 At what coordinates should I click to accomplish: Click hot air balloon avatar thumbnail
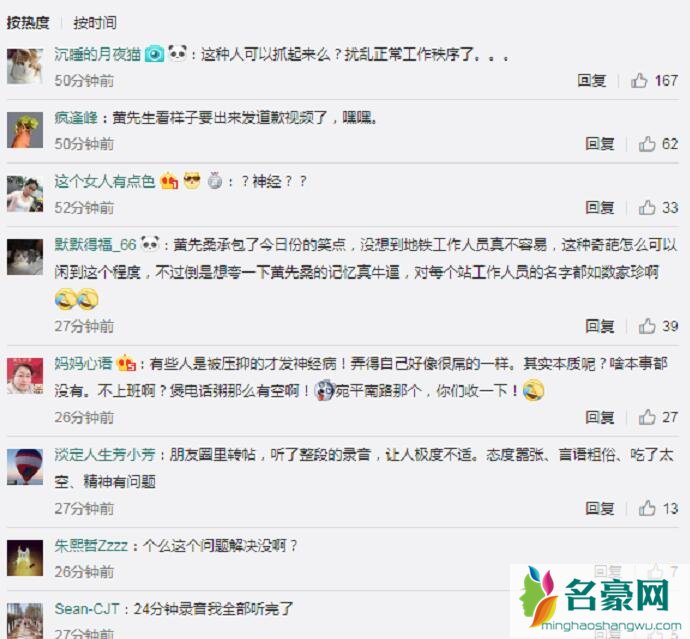[x=25, y=466]
